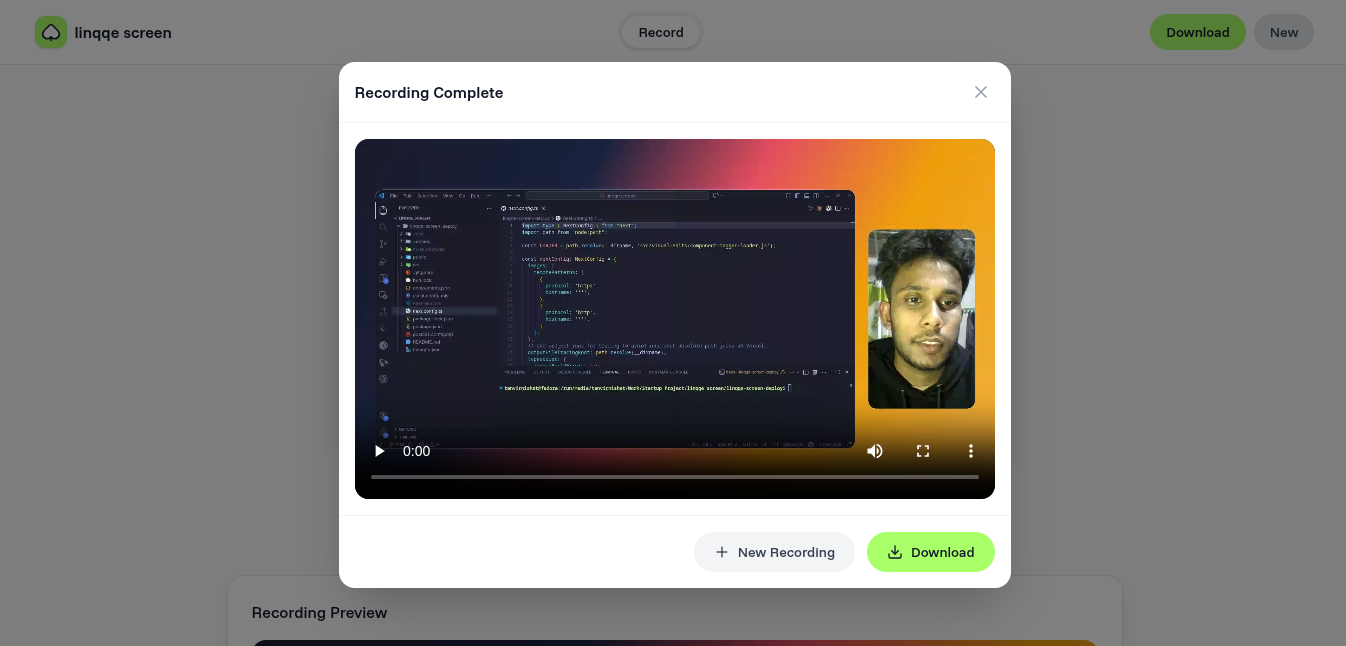Viewport: 1346px width, 646px height.
Task: Click Download in the top bar
Action: (1198, 32)
